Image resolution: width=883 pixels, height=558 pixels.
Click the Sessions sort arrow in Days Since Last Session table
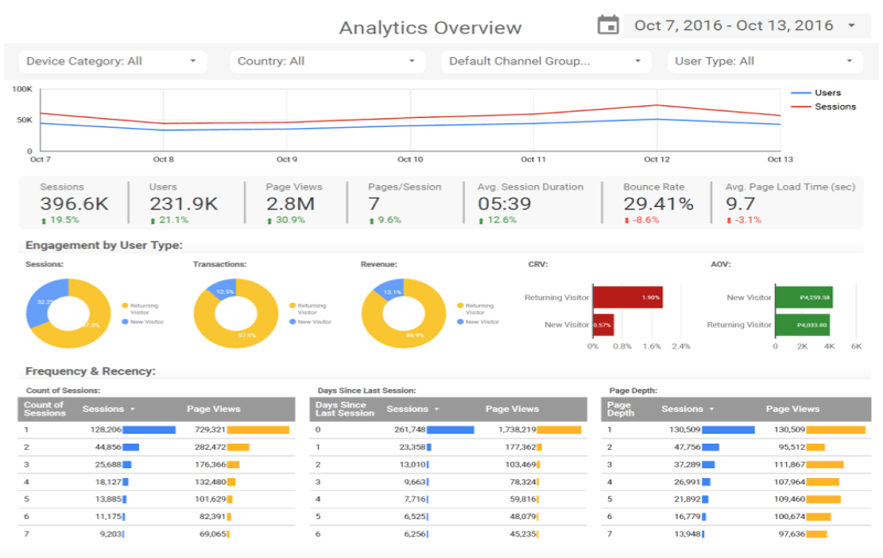437,409
